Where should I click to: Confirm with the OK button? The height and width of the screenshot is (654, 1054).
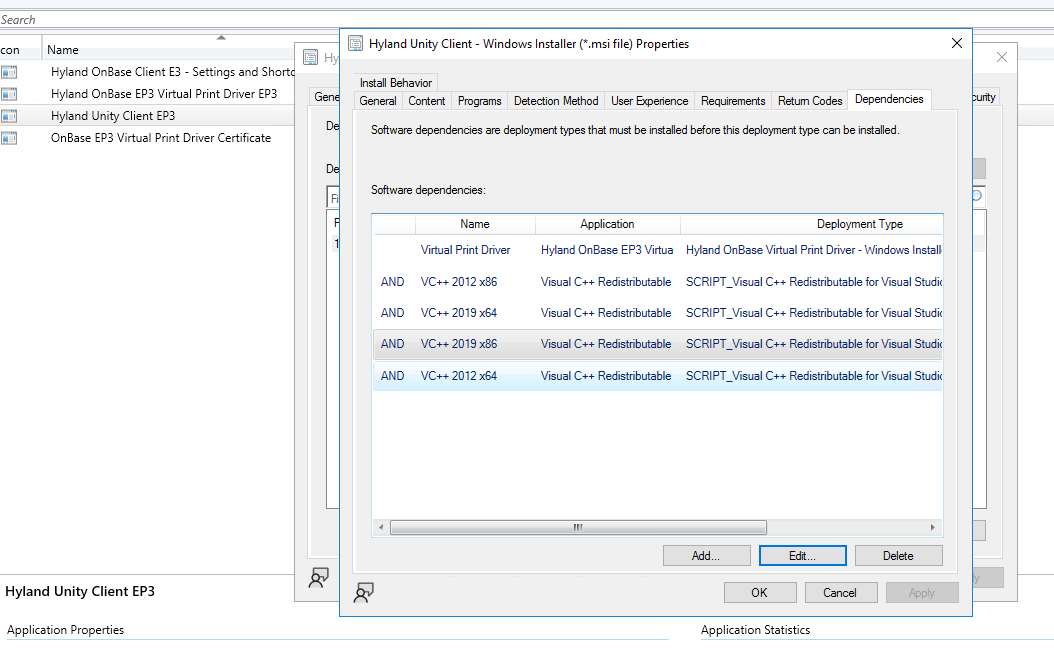(760, 593)
